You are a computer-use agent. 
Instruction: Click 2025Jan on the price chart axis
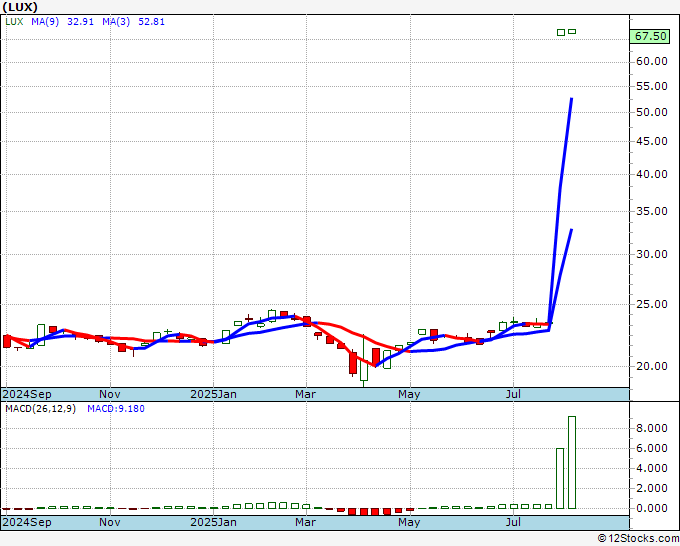click(x=214, y=394)
